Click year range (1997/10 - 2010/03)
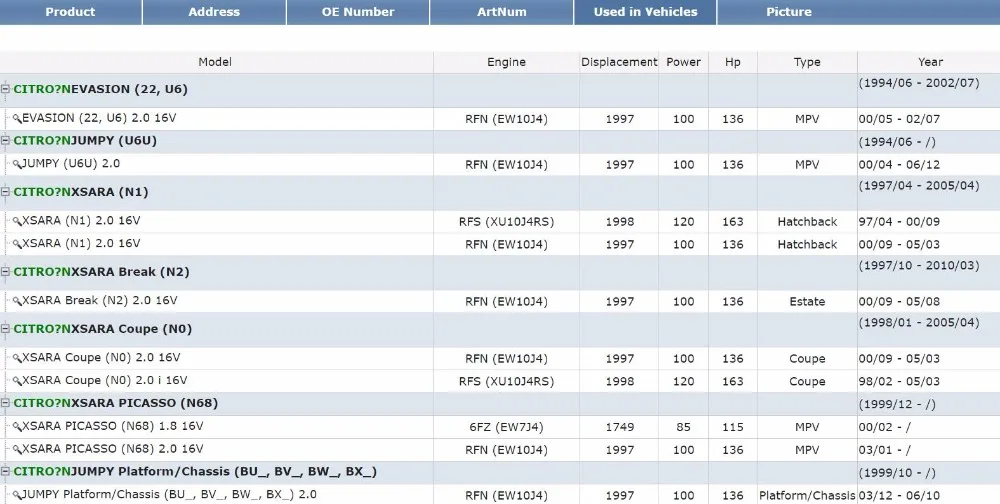 click(x=918, y=265)
